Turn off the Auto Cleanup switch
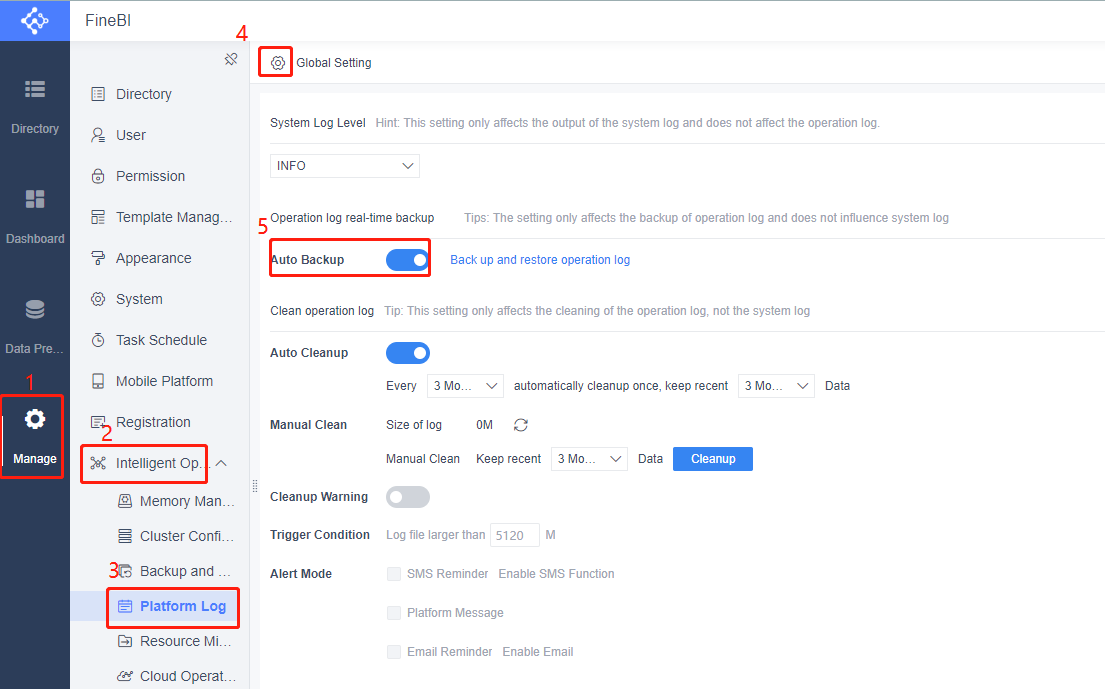This screenshot has width=1105, height=689. 408,353
